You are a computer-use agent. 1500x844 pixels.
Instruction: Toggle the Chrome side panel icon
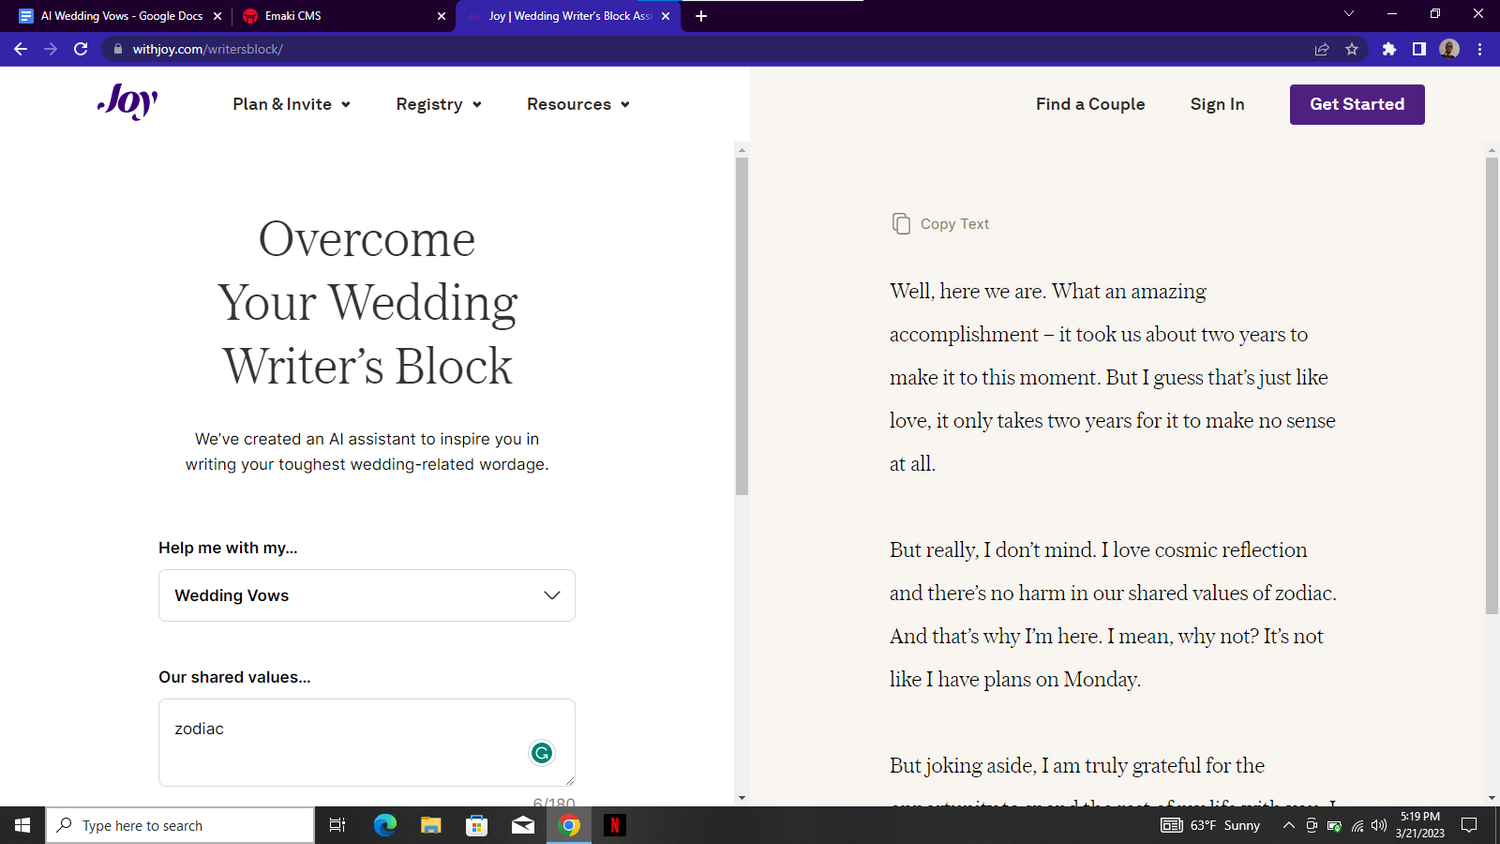(x=1419, y=49)
